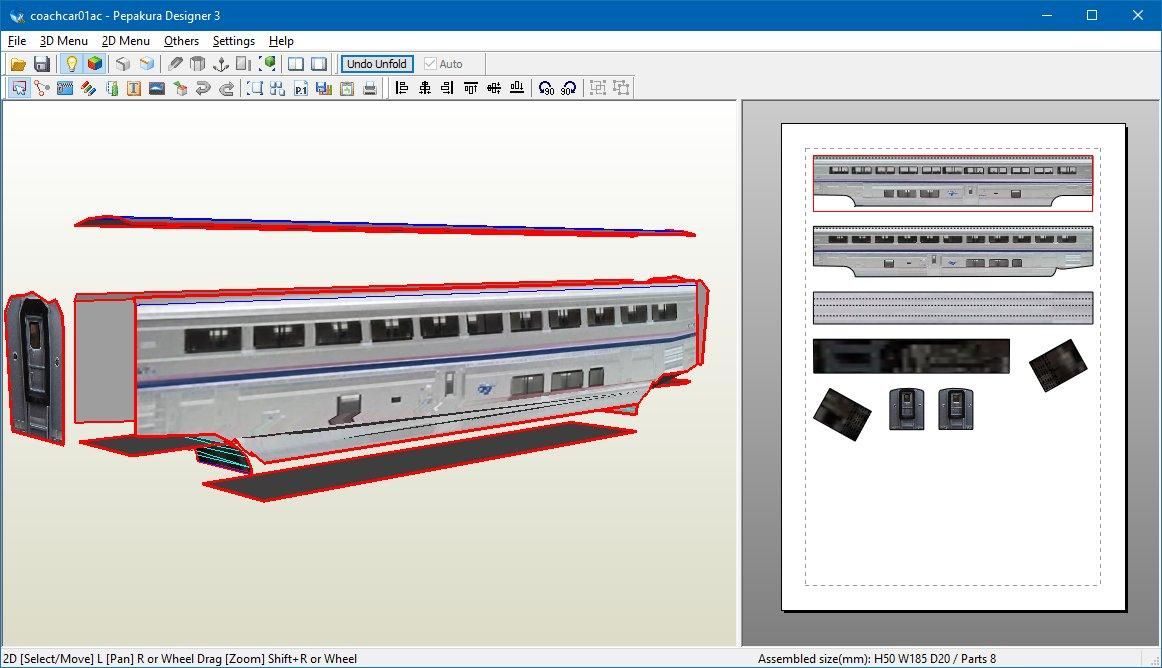Select the Select/Move arrow tool
The height and width of the screenshot is (668, 1162).
[x=18, y=88]
